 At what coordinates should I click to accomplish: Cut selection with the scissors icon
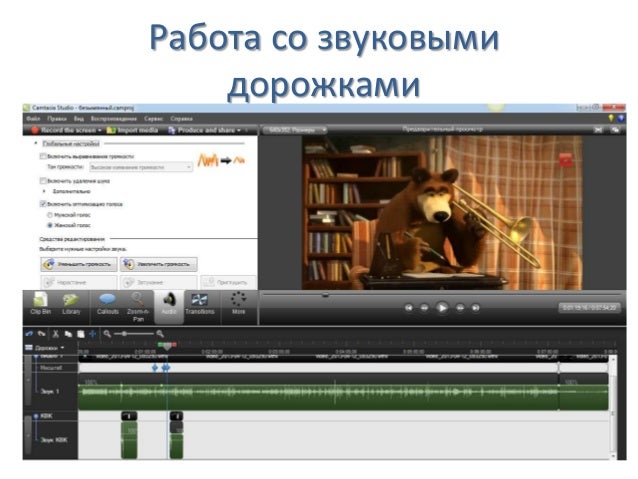[56, 334]
